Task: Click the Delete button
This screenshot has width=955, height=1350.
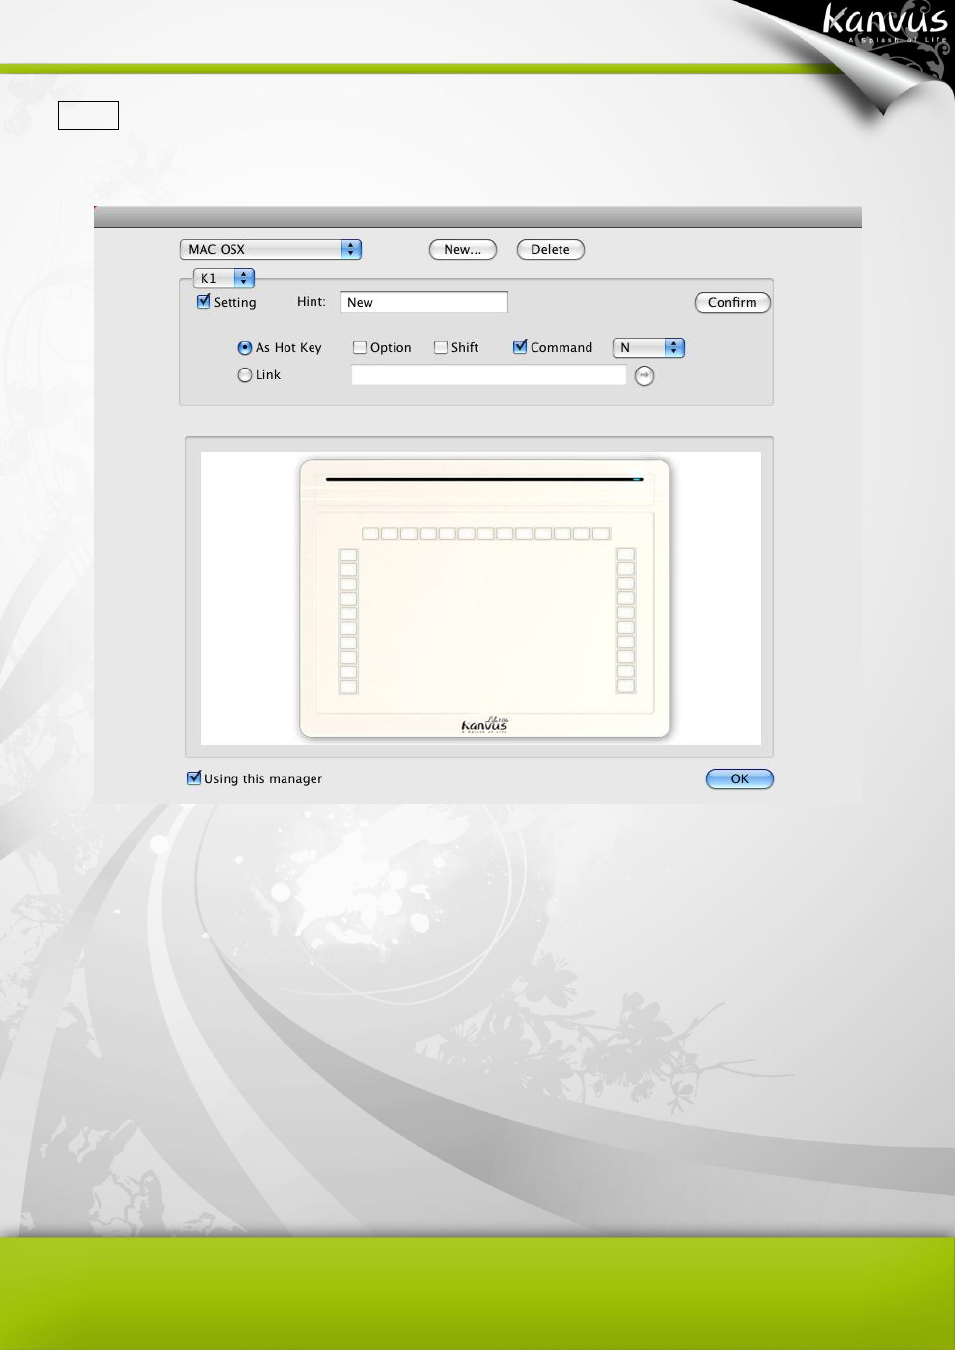Action: pyautogui.click(x=551, y=250)
